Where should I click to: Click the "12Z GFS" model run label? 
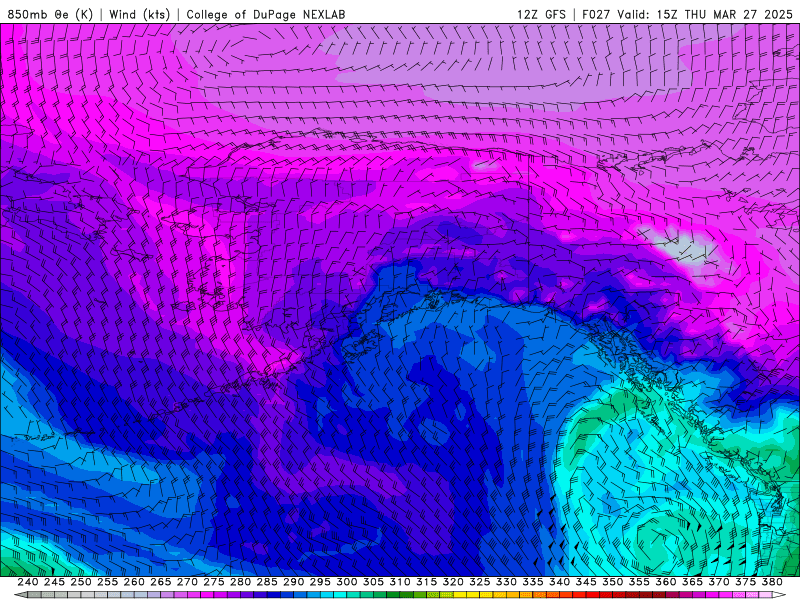click(x=541, y=14)
